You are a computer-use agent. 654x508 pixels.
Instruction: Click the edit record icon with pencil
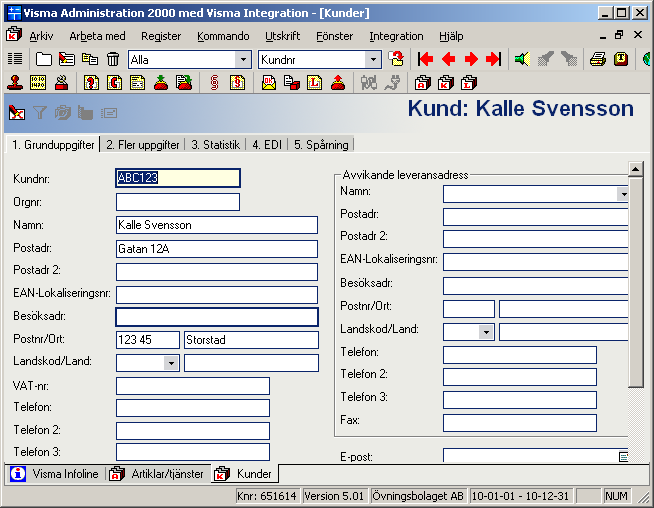point(67,59)
